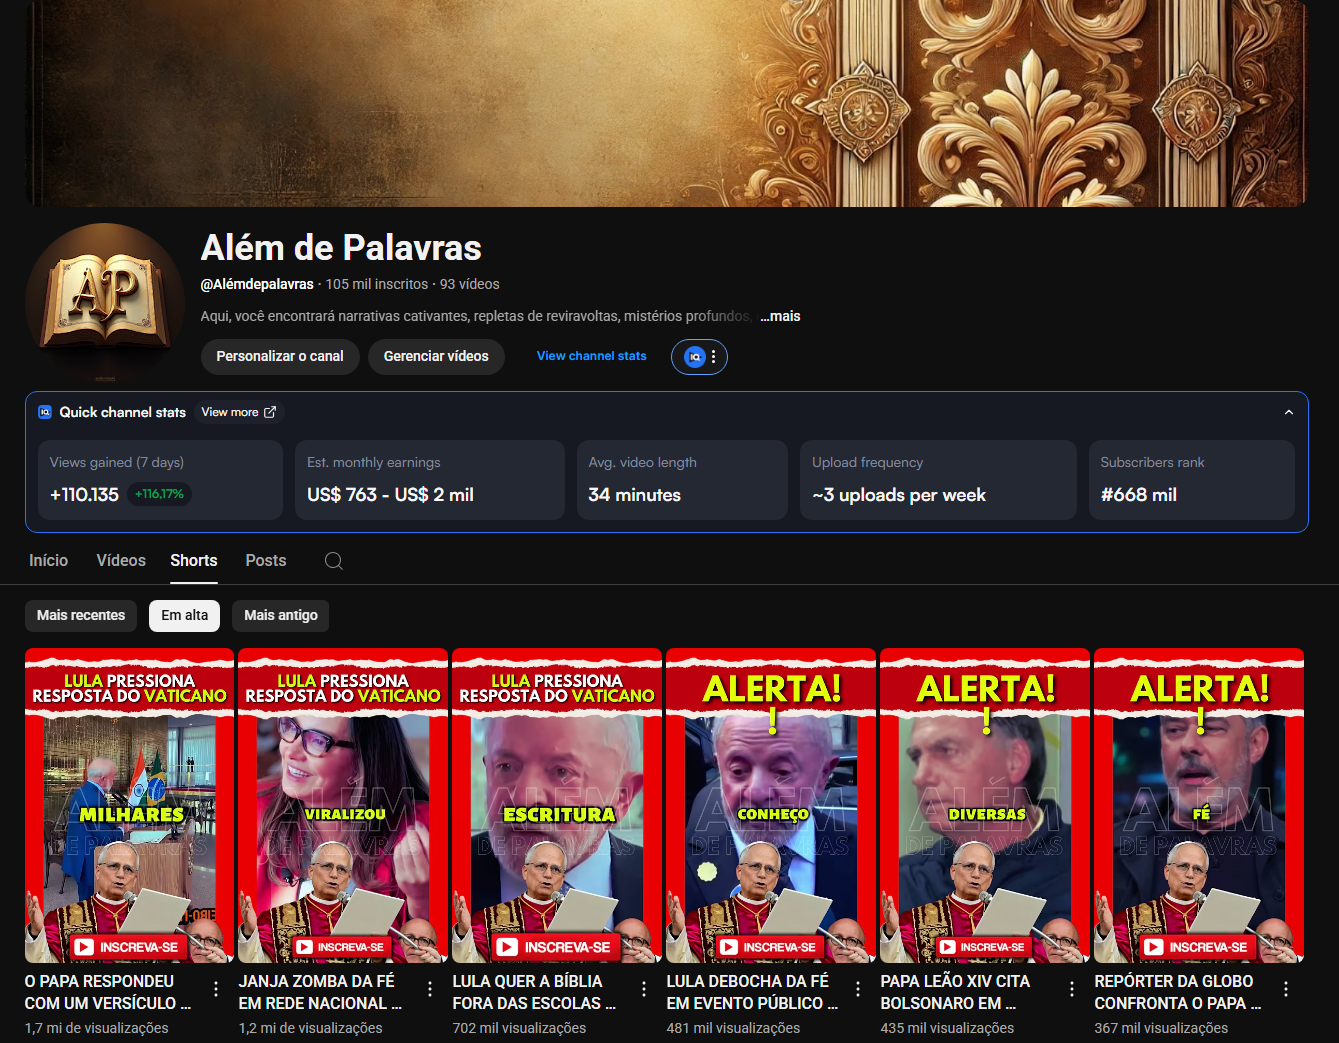The width and height of the screenshot is (1339, 1043).
Task: Open the 'DIVERSAS' short thumbnail
Action: click(985, 805)
